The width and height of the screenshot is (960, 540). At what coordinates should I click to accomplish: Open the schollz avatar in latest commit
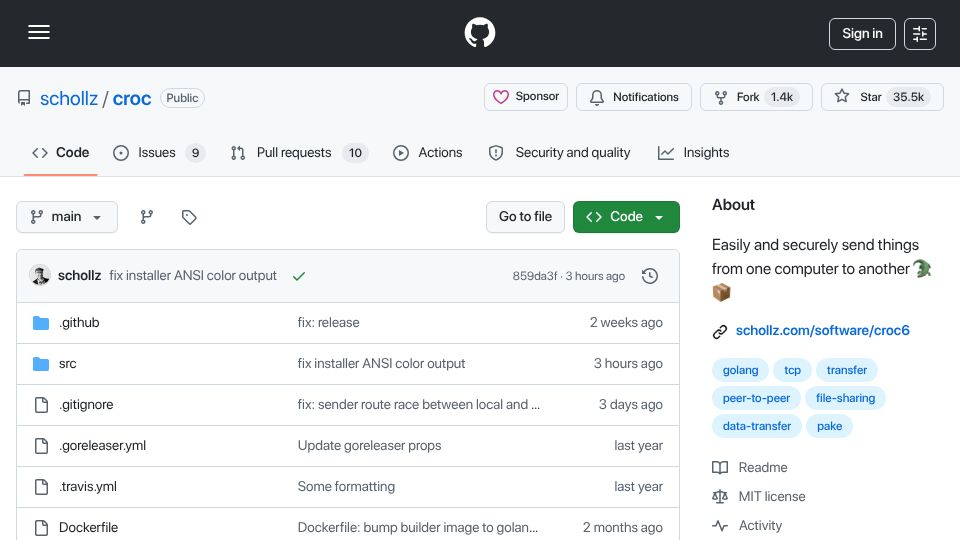pos(40,276)
